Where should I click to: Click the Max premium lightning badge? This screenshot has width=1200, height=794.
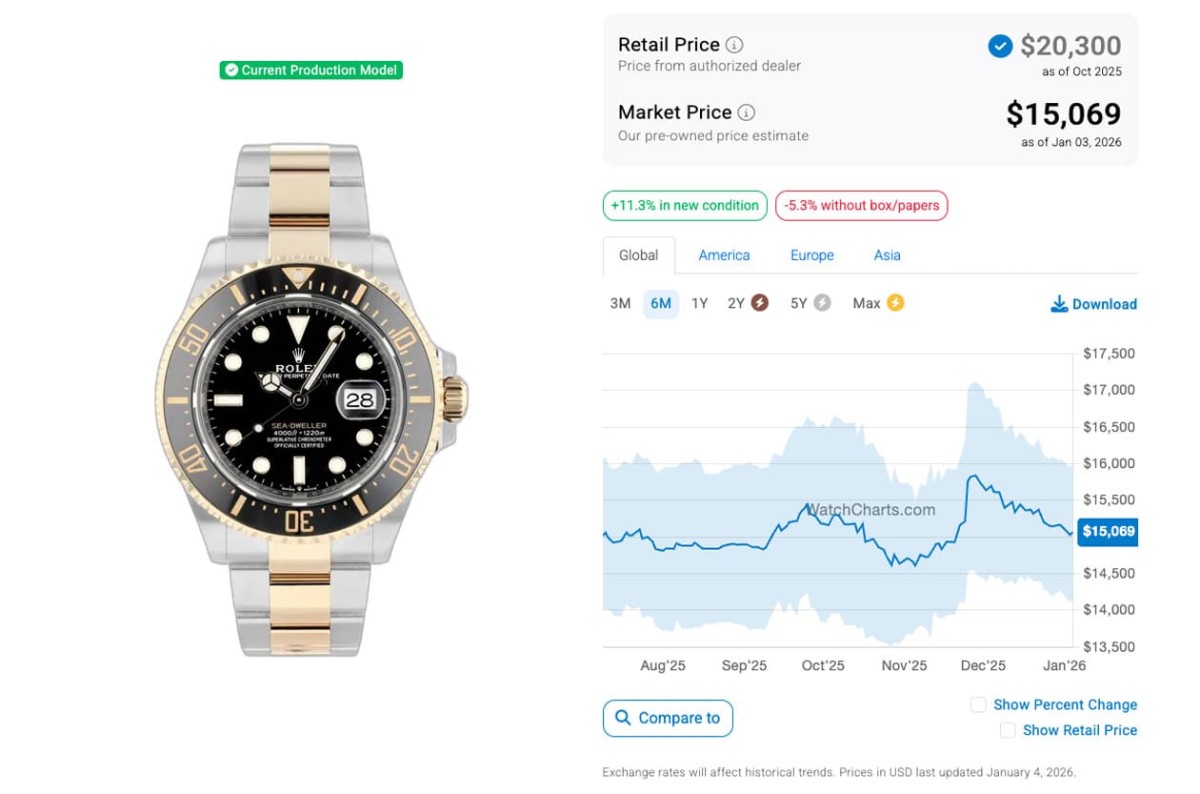click(895, 303)
